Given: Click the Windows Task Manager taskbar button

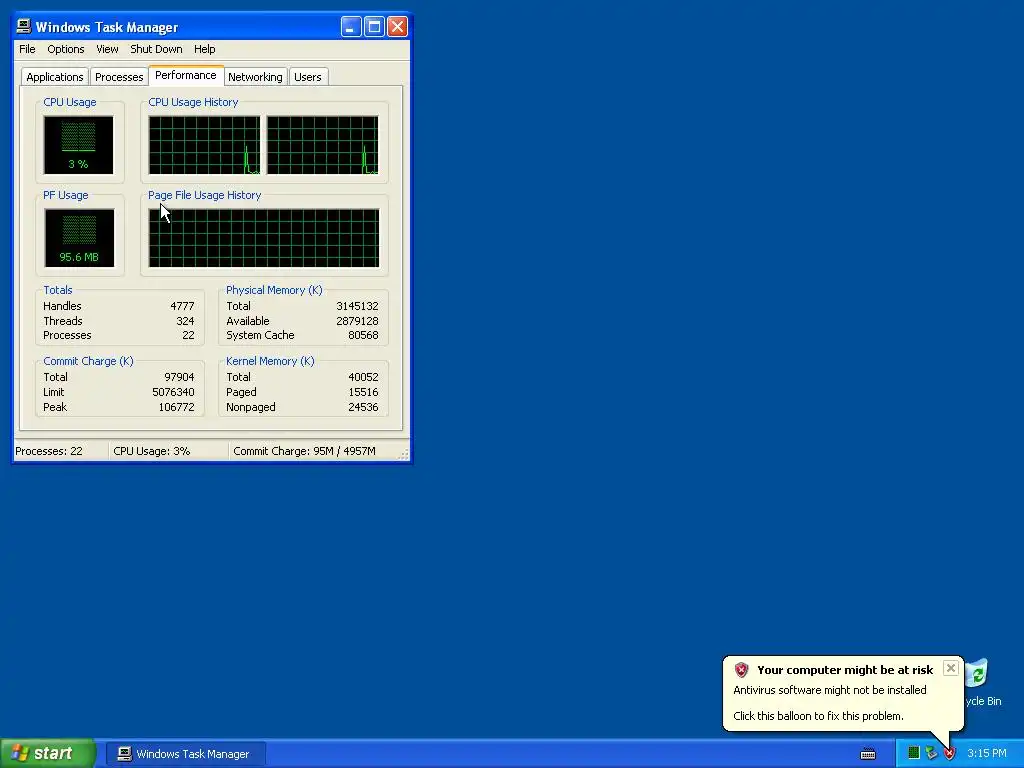Looking at the screenshot, I should [x=186, y=754].
